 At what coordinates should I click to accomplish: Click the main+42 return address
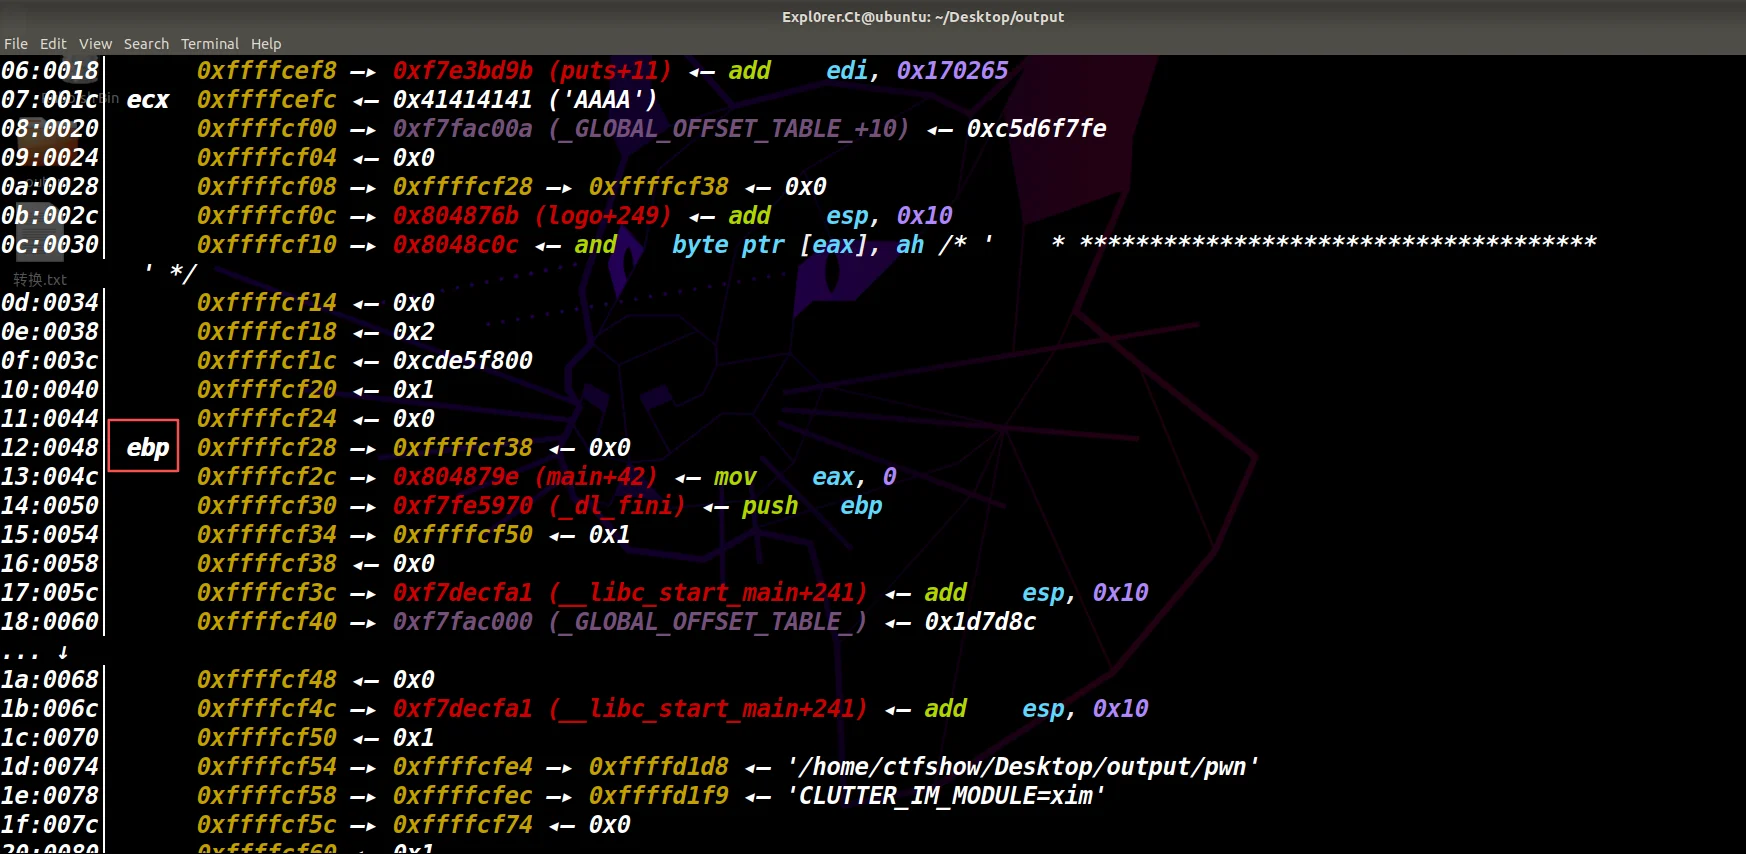click(596, 477)
